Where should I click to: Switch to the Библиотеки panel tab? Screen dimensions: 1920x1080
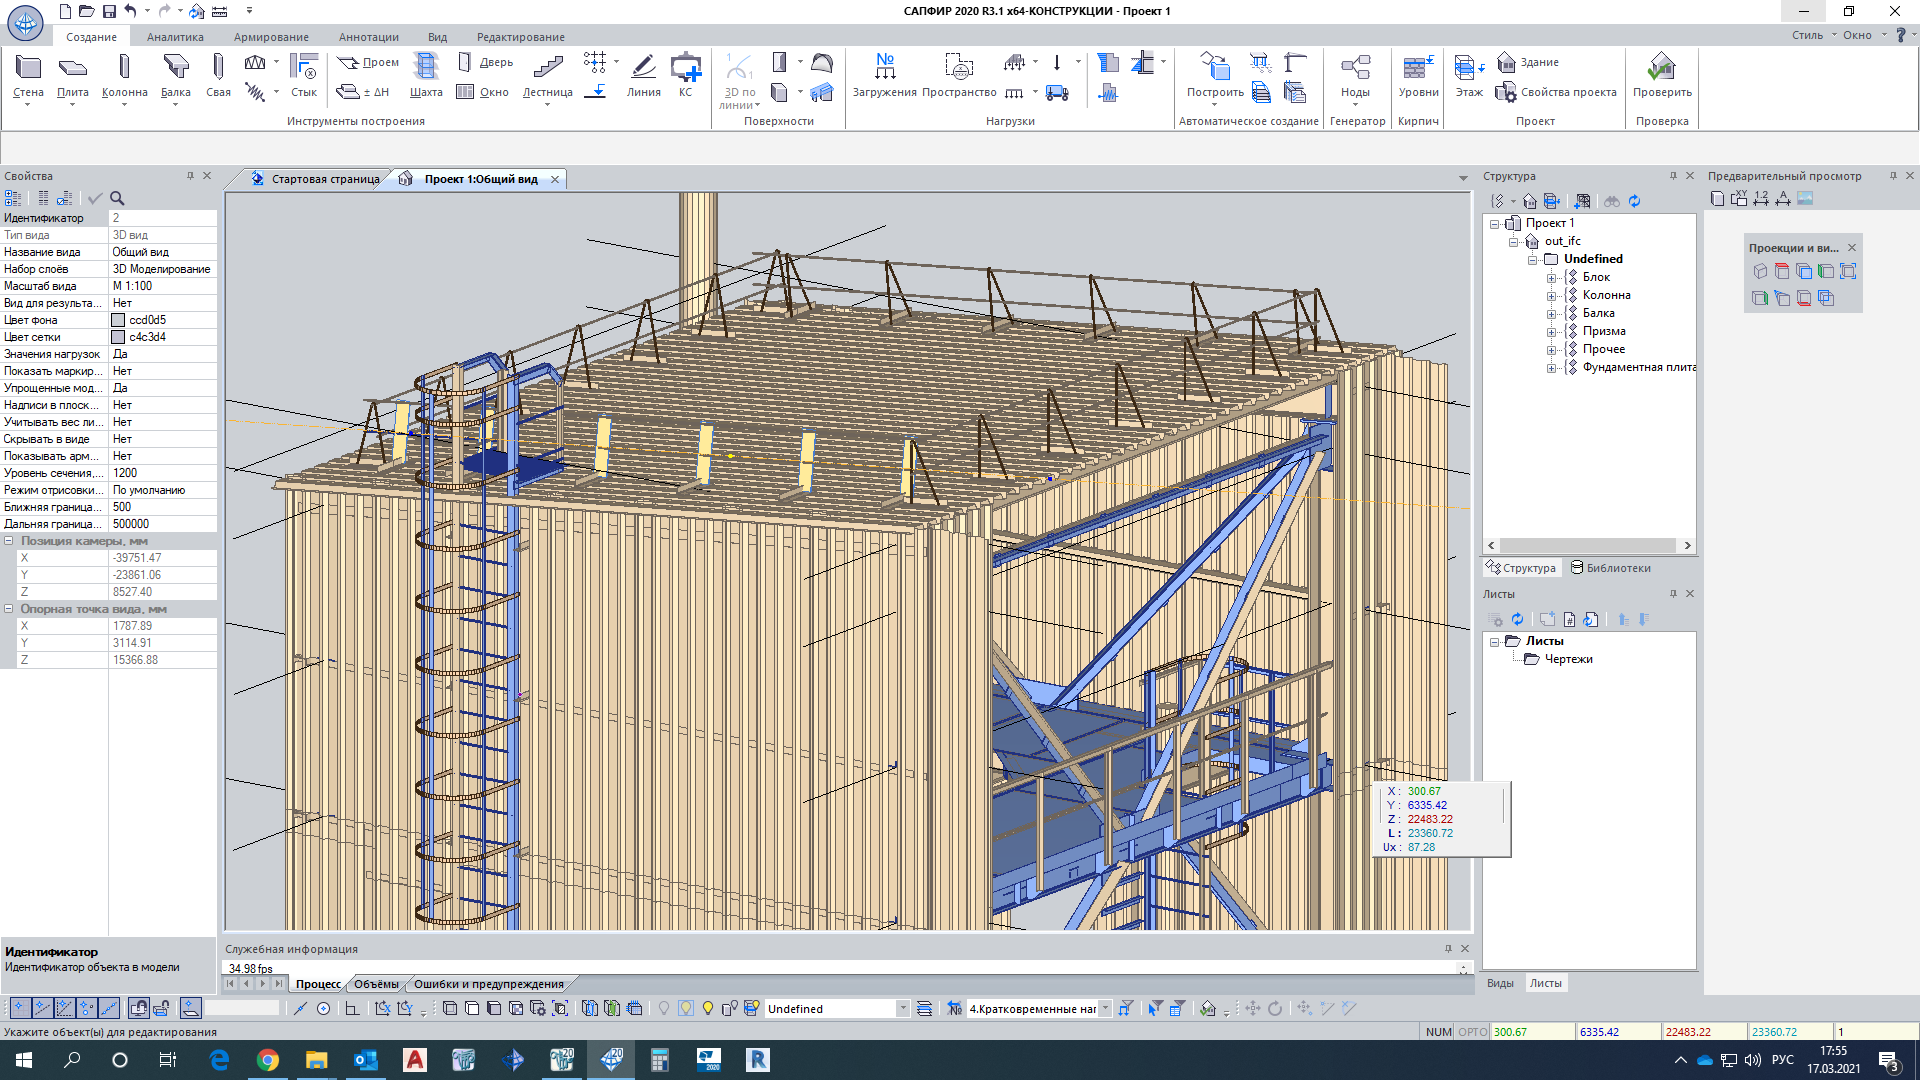pyautogui.click(x=1611, y=568)
